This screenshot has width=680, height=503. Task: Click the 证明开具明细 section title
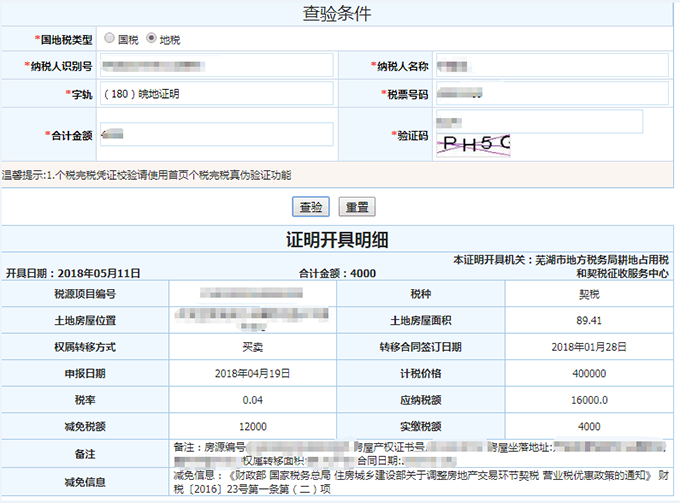coord(338,240)
